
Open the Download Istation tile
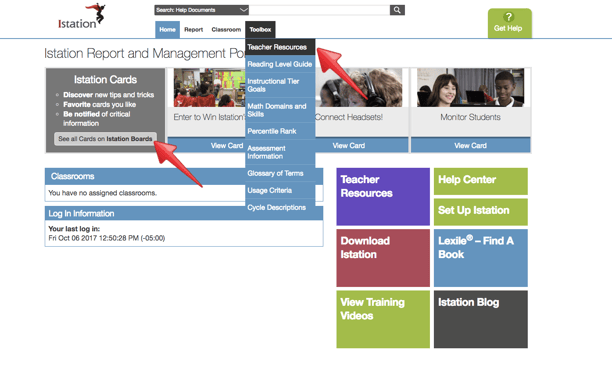[x=383, y=258]
